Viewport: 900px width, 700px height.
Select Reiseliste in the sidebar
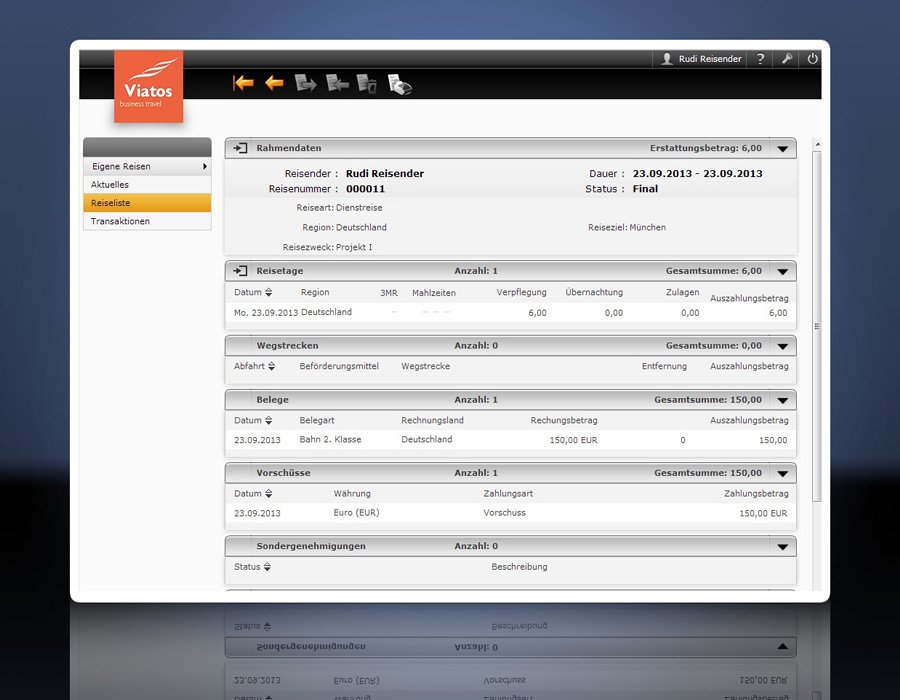(148, 203)
